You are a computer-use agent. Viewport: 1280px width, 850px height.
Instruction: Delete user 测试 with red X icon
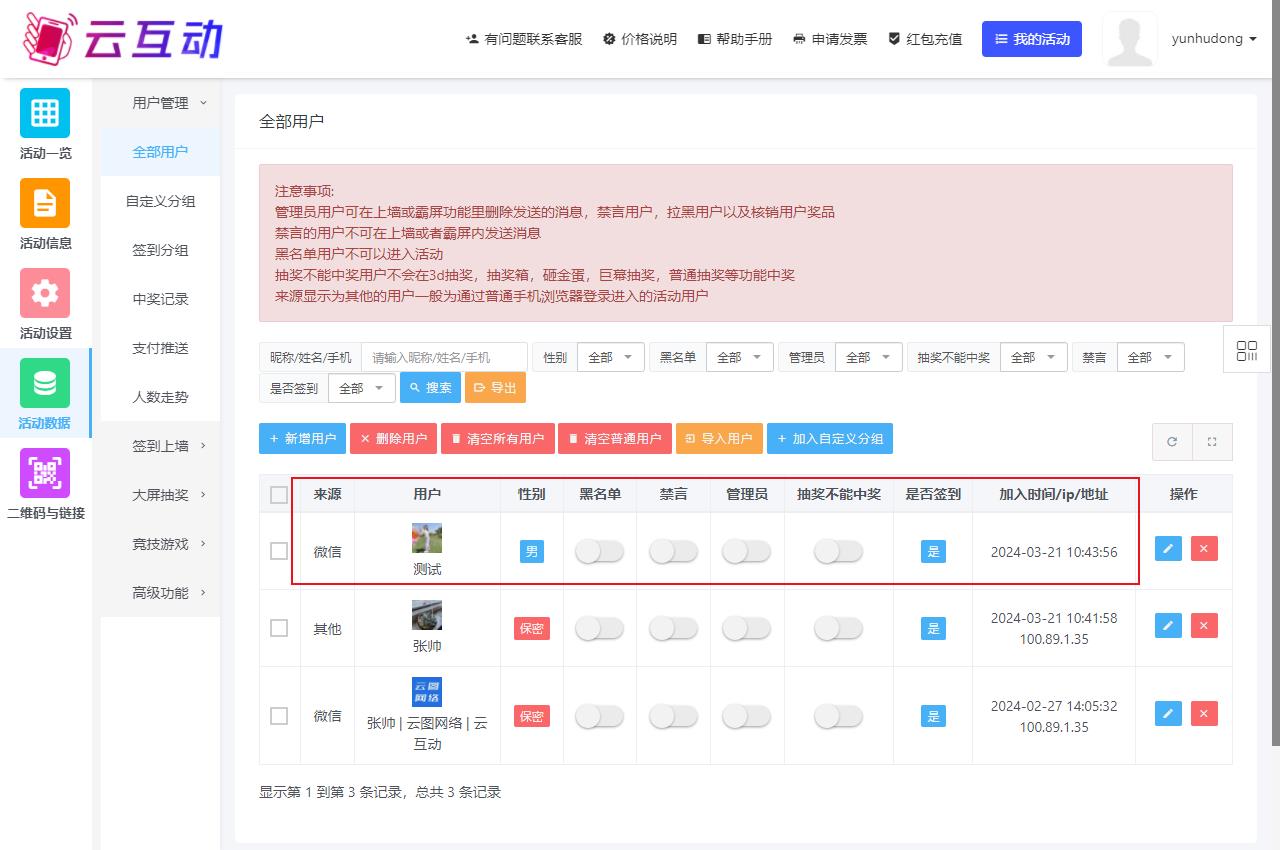pos(1204,548)
